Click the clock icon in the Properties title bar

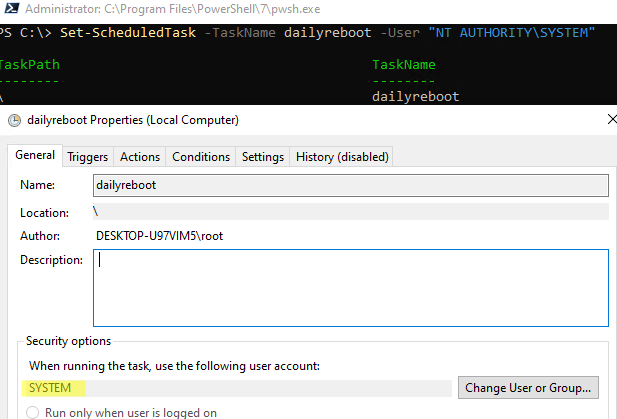pyautogui.click(x=13, y=120)
